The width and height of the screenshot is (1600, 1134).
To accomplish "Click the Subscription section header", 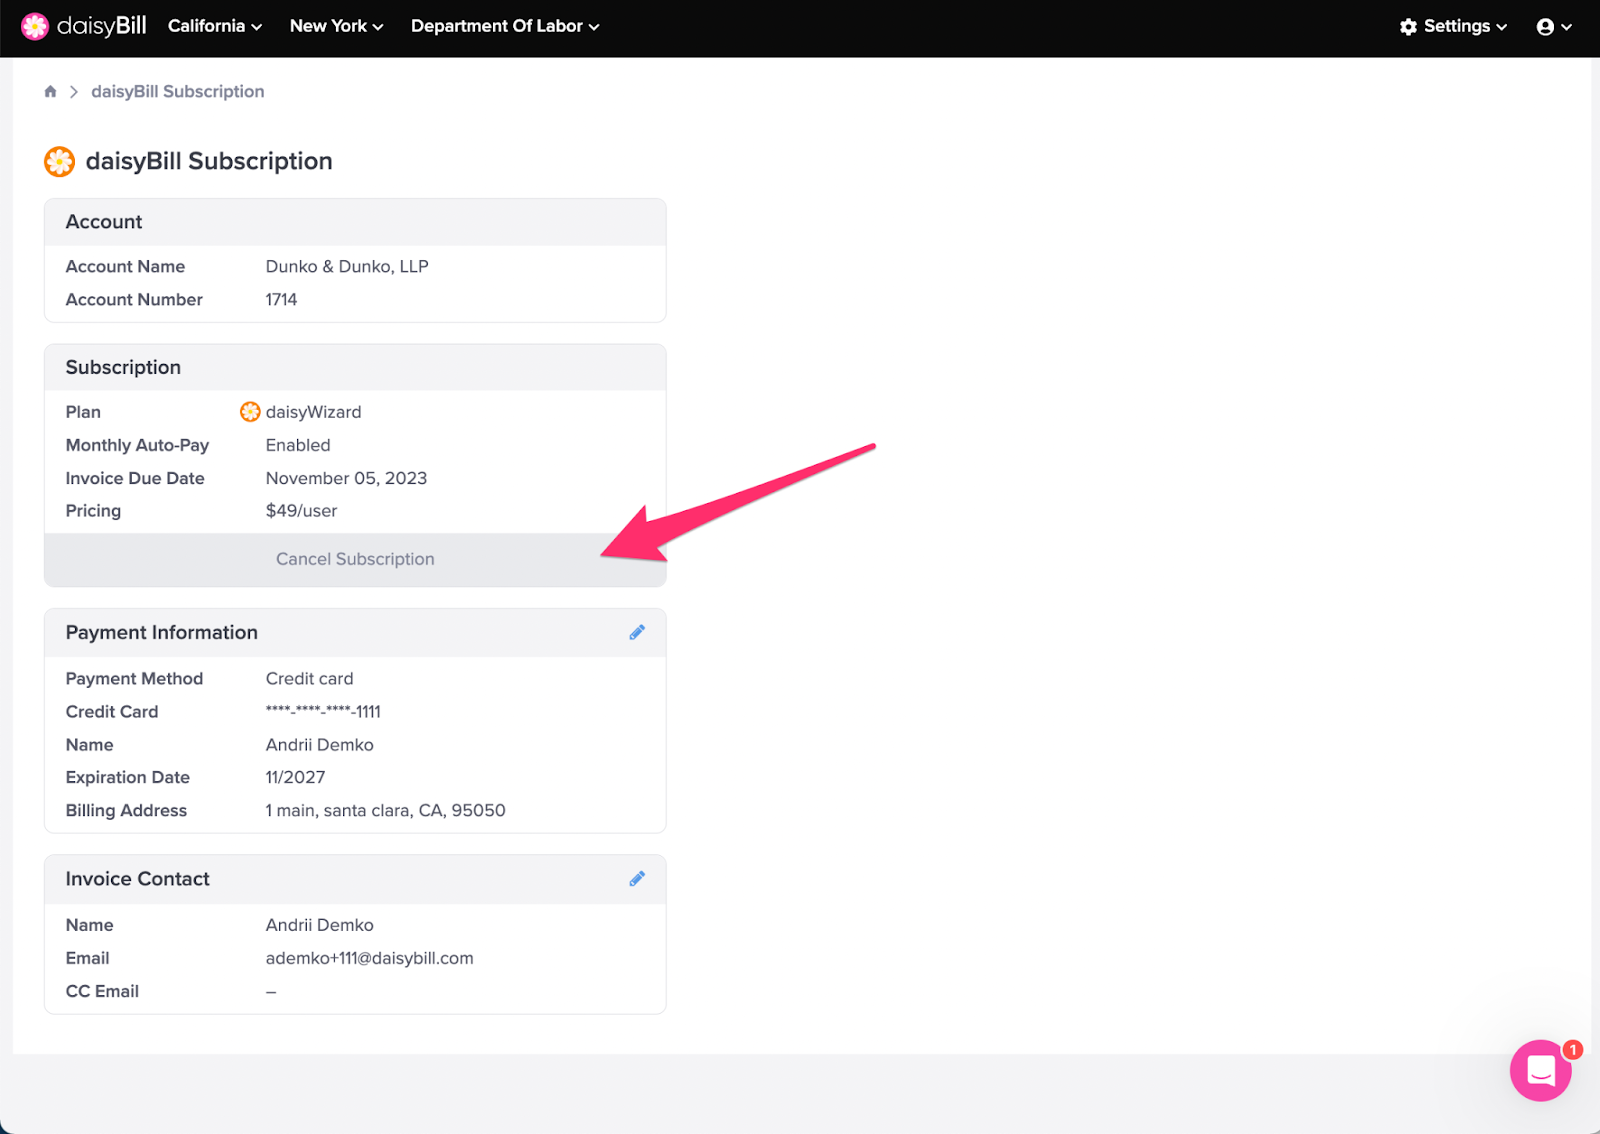I will click(355, 367).
